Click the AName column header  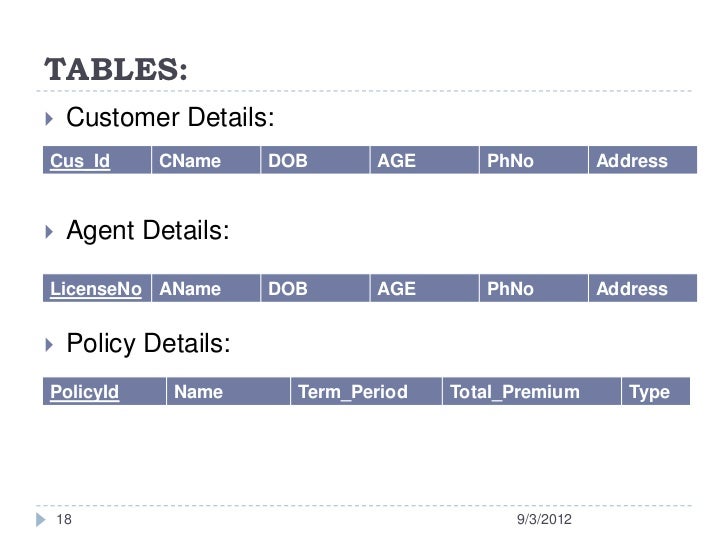[206, 288]
